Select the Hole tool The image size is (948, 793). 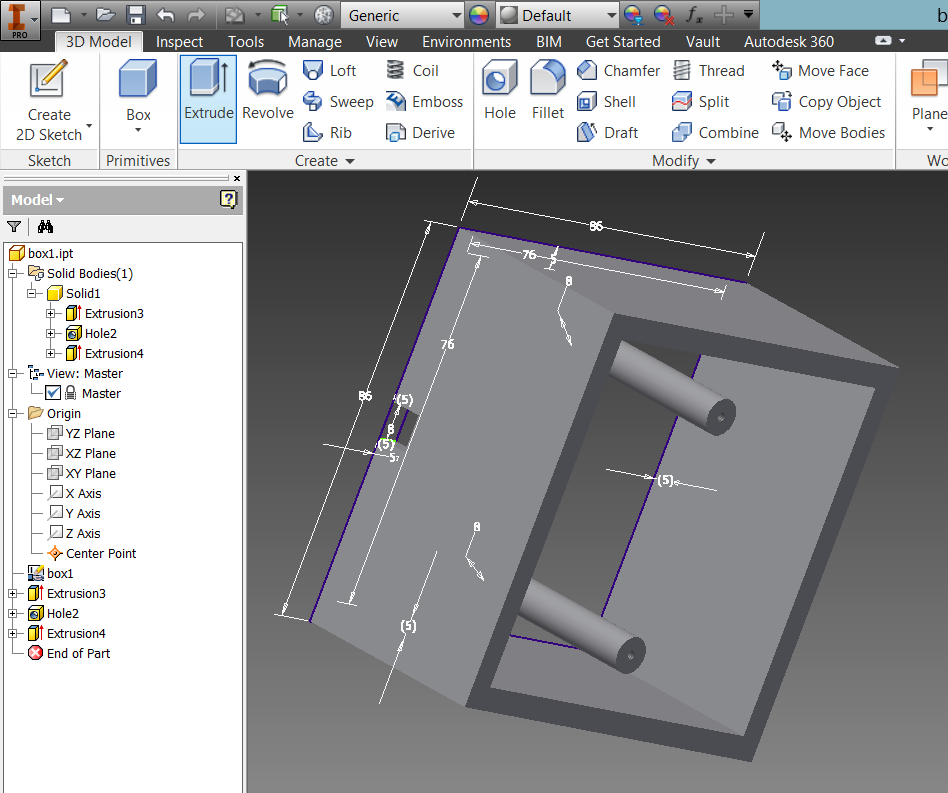tap(500, 89)
